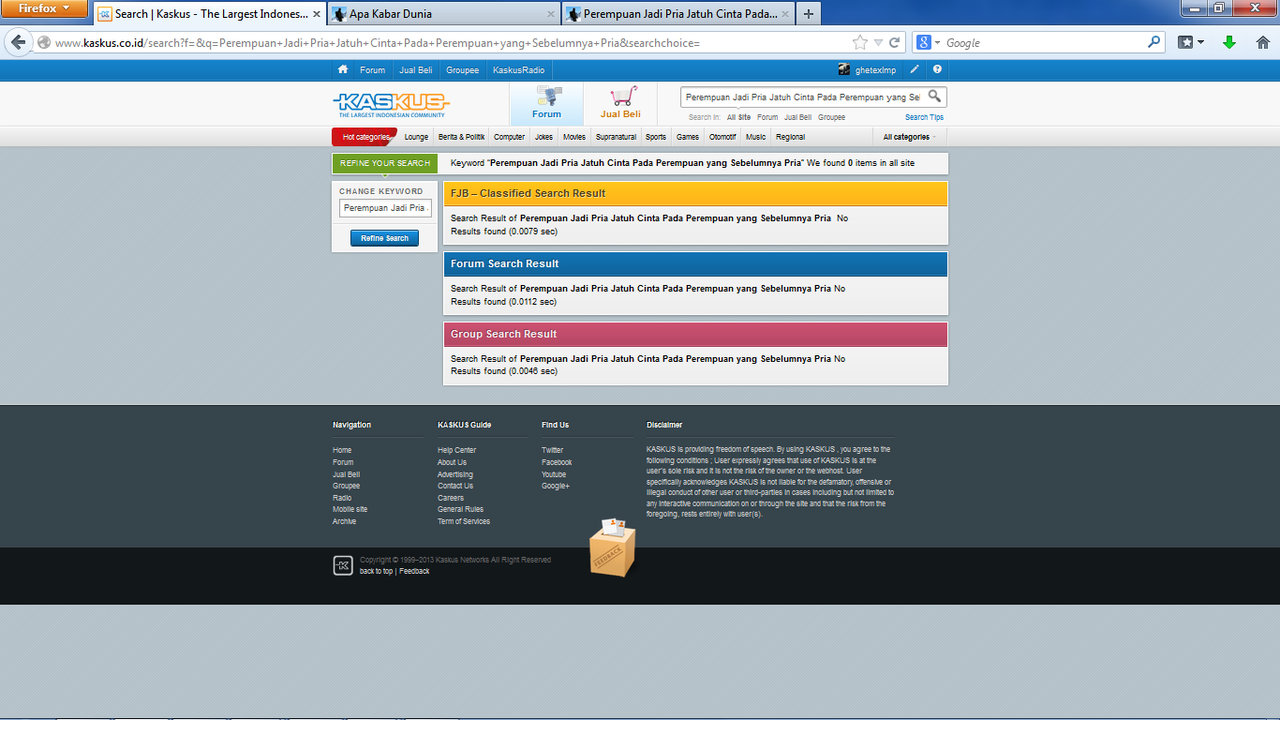Click the Change Keyword input field

[385, 208]
